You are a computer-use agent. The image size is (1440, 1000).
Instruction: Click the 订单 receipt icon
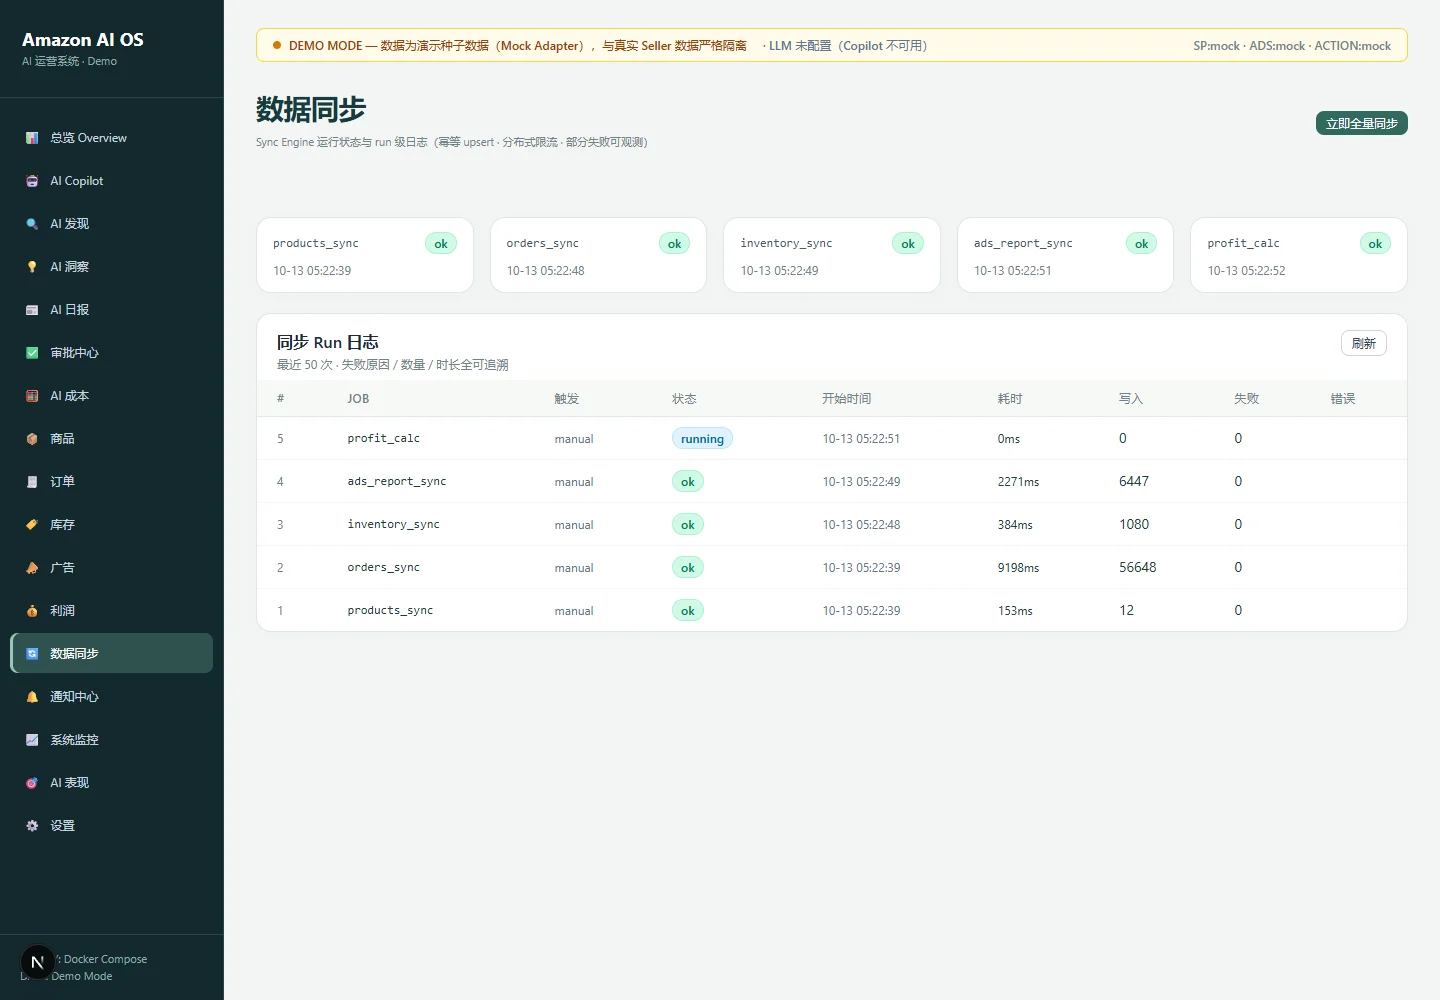coord(32,482)
